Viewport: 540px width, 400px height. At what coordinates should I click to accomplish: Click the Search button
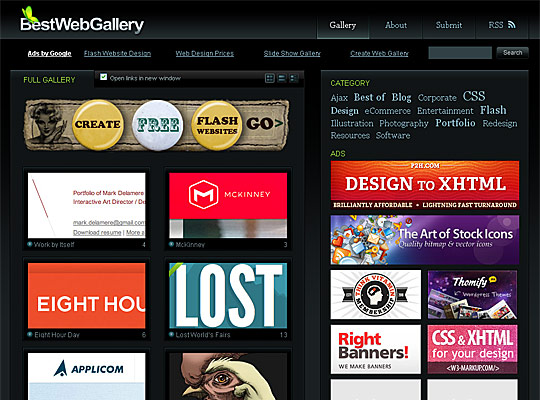(512, 53)
